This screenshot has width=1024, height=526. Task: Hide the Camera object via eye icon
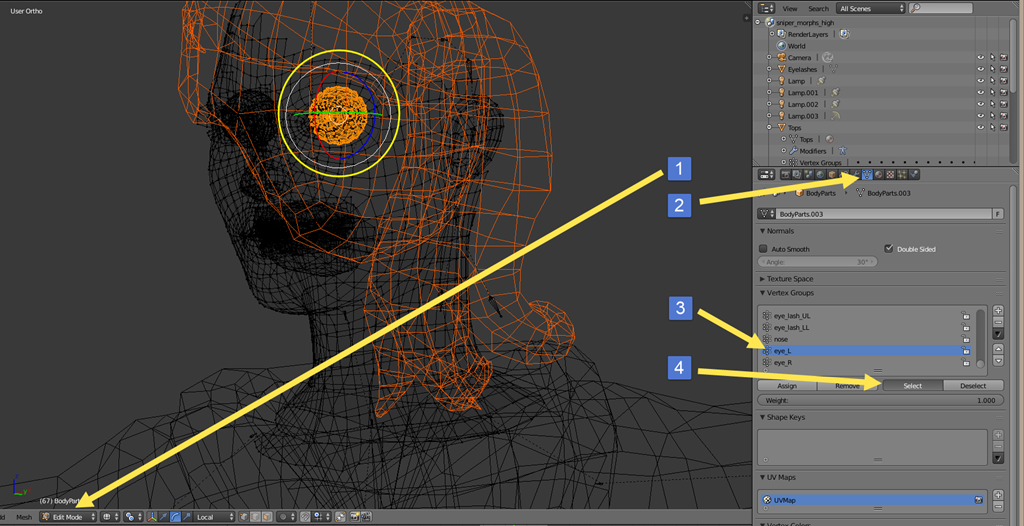[x=980, y=58]
